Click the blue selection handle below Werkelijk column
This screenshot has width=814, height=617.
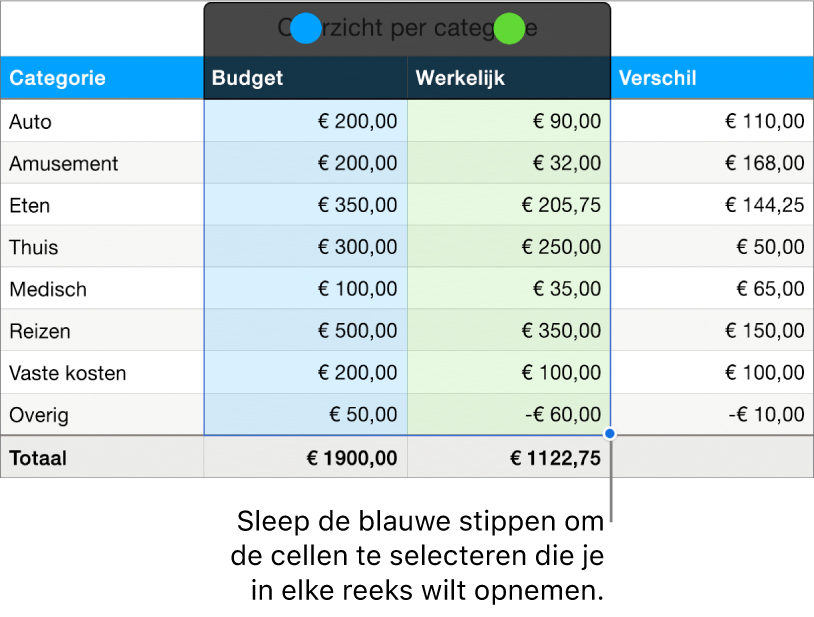610,435
